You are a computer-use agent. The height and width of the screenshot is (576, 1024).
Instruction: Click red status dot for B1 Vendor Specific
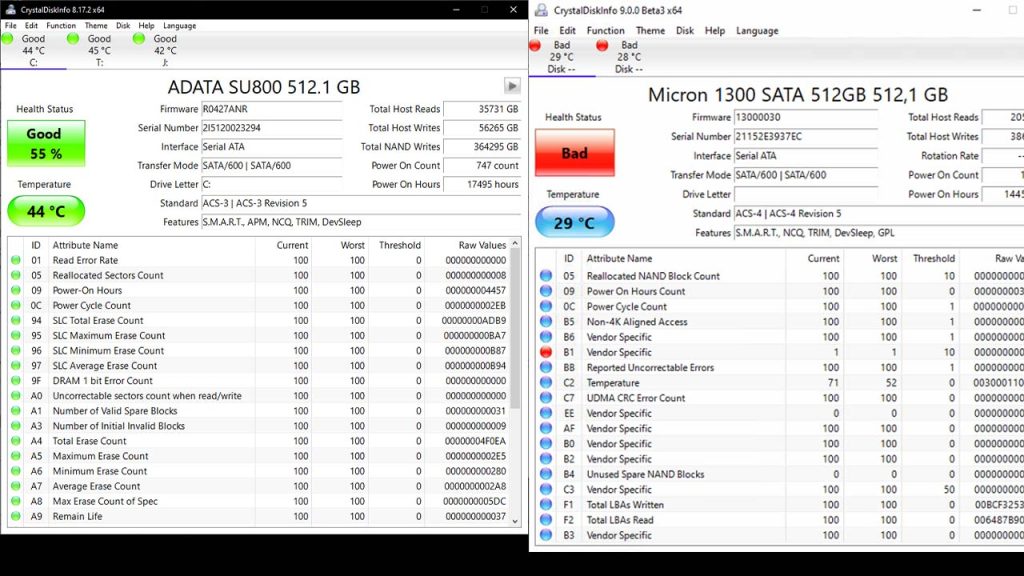click(x=546, y=352)
